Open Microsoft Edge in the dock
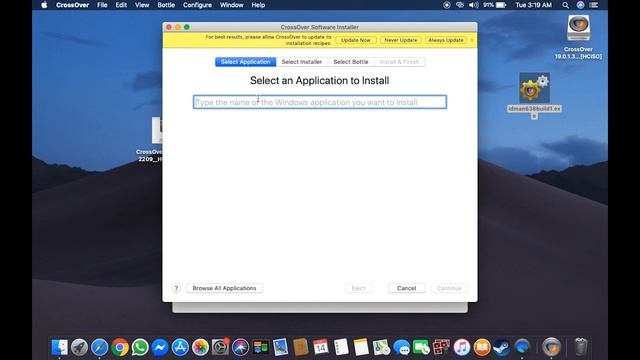Viewport: 640px width, 360px height. 522,347
